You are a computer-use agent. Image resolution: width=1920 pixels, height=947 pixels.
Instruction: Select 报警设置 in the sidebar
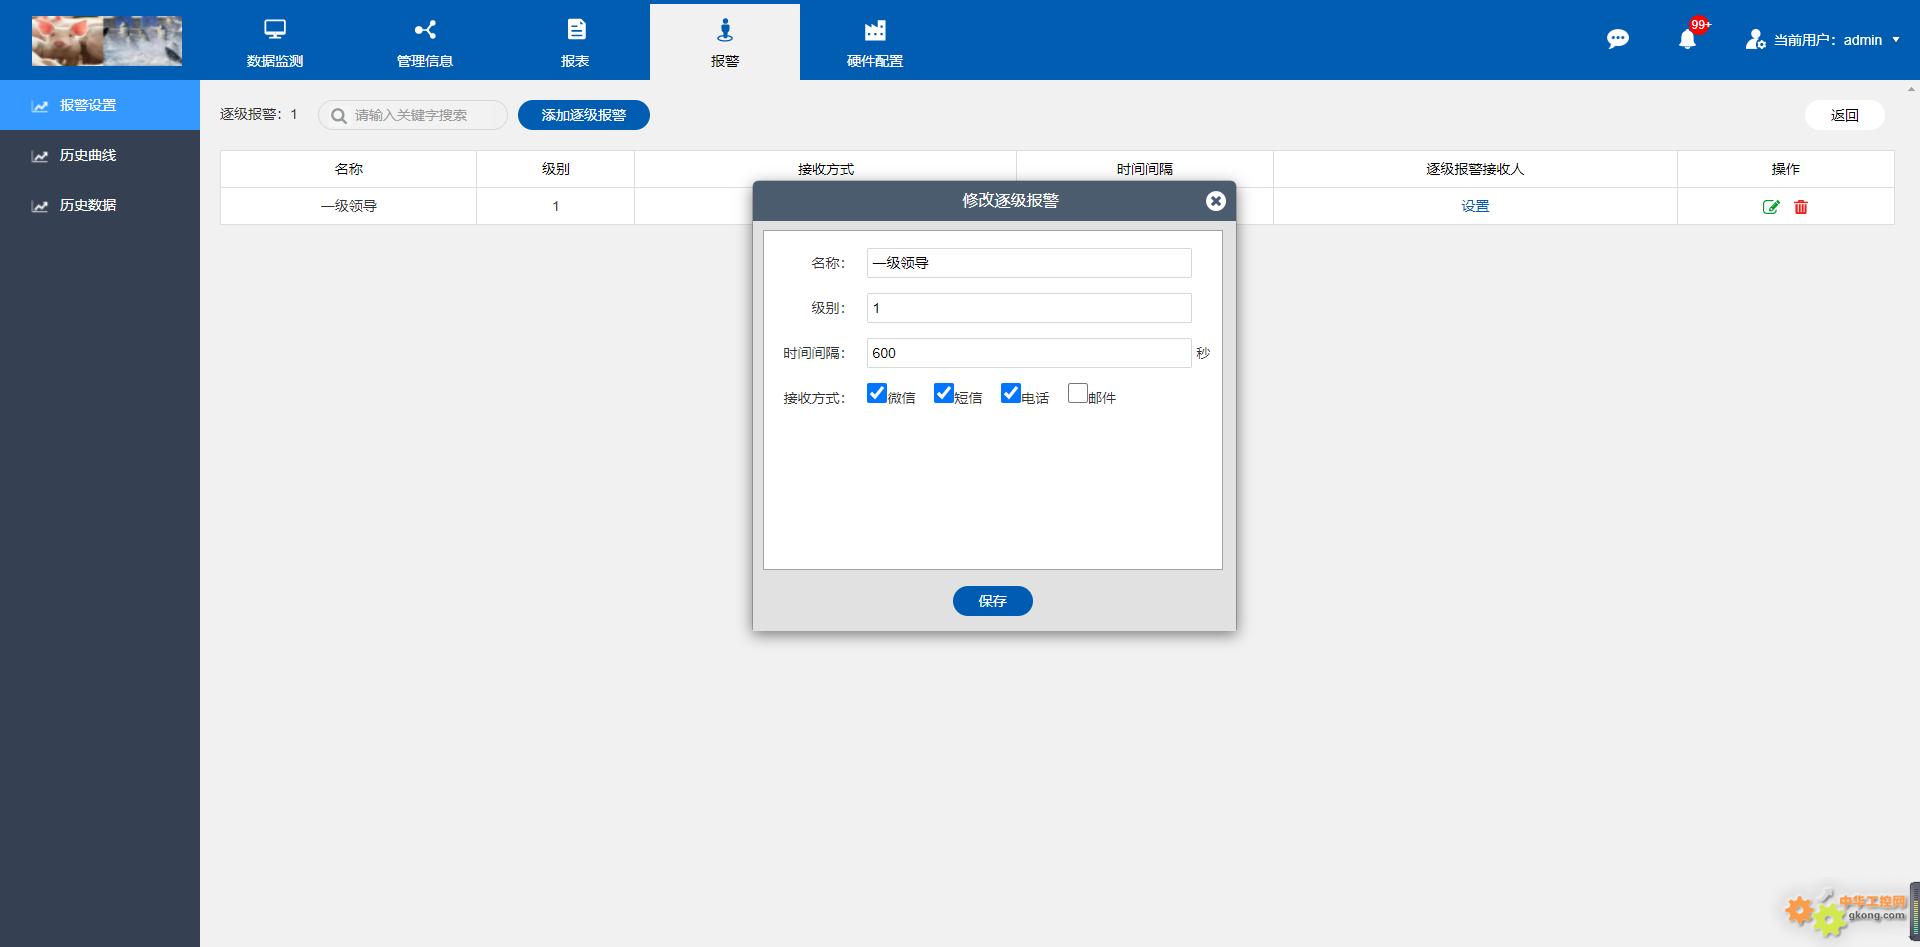[100, 105]
